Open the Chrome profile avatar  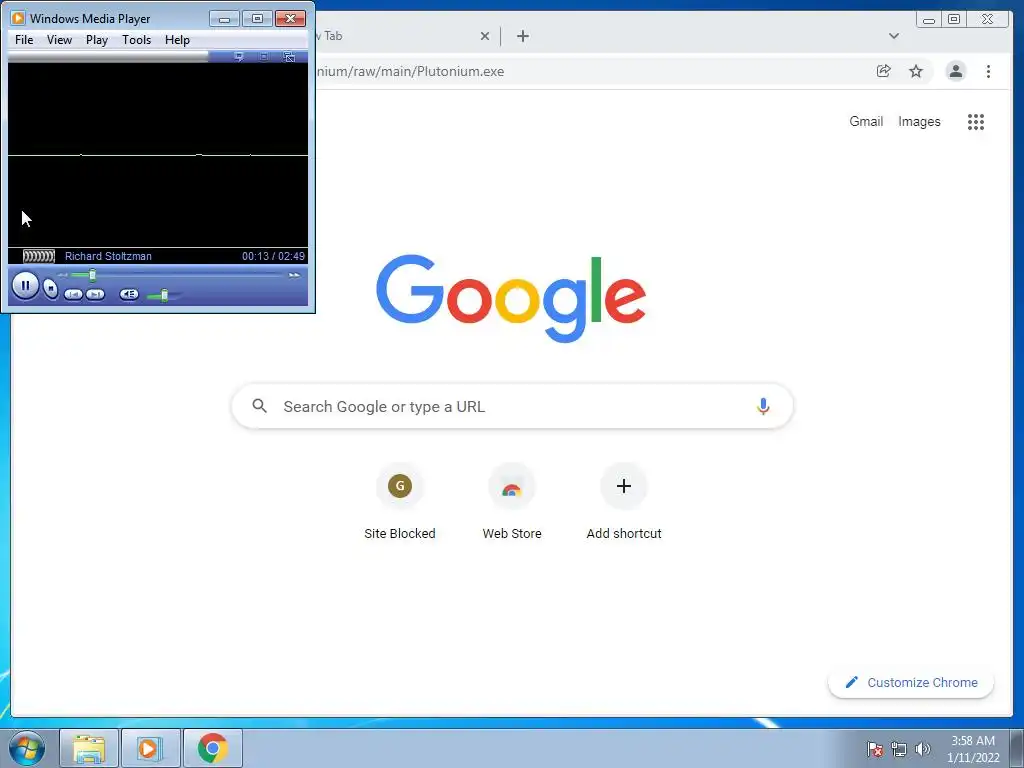click(x=955, y=71)
